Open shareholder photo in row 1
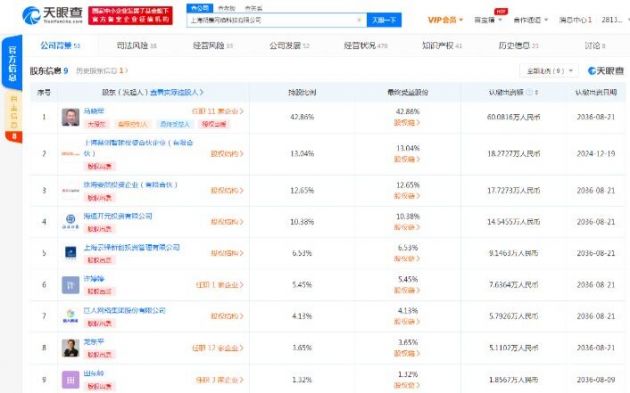This screenshot has width=630, height=393. (x=70, y=117)
